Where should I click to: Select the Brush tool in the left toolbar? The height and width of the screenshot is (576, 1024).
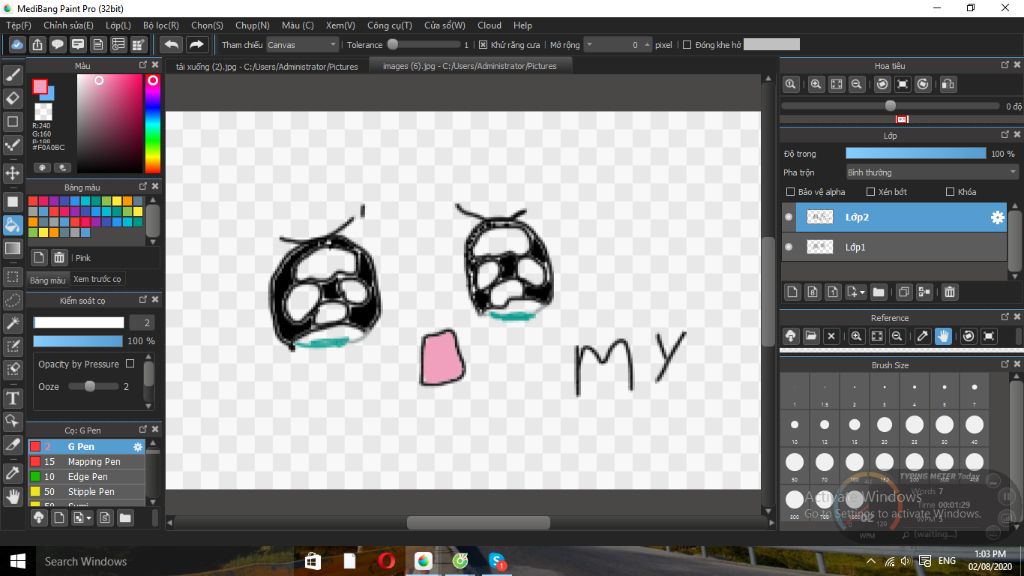12,75
